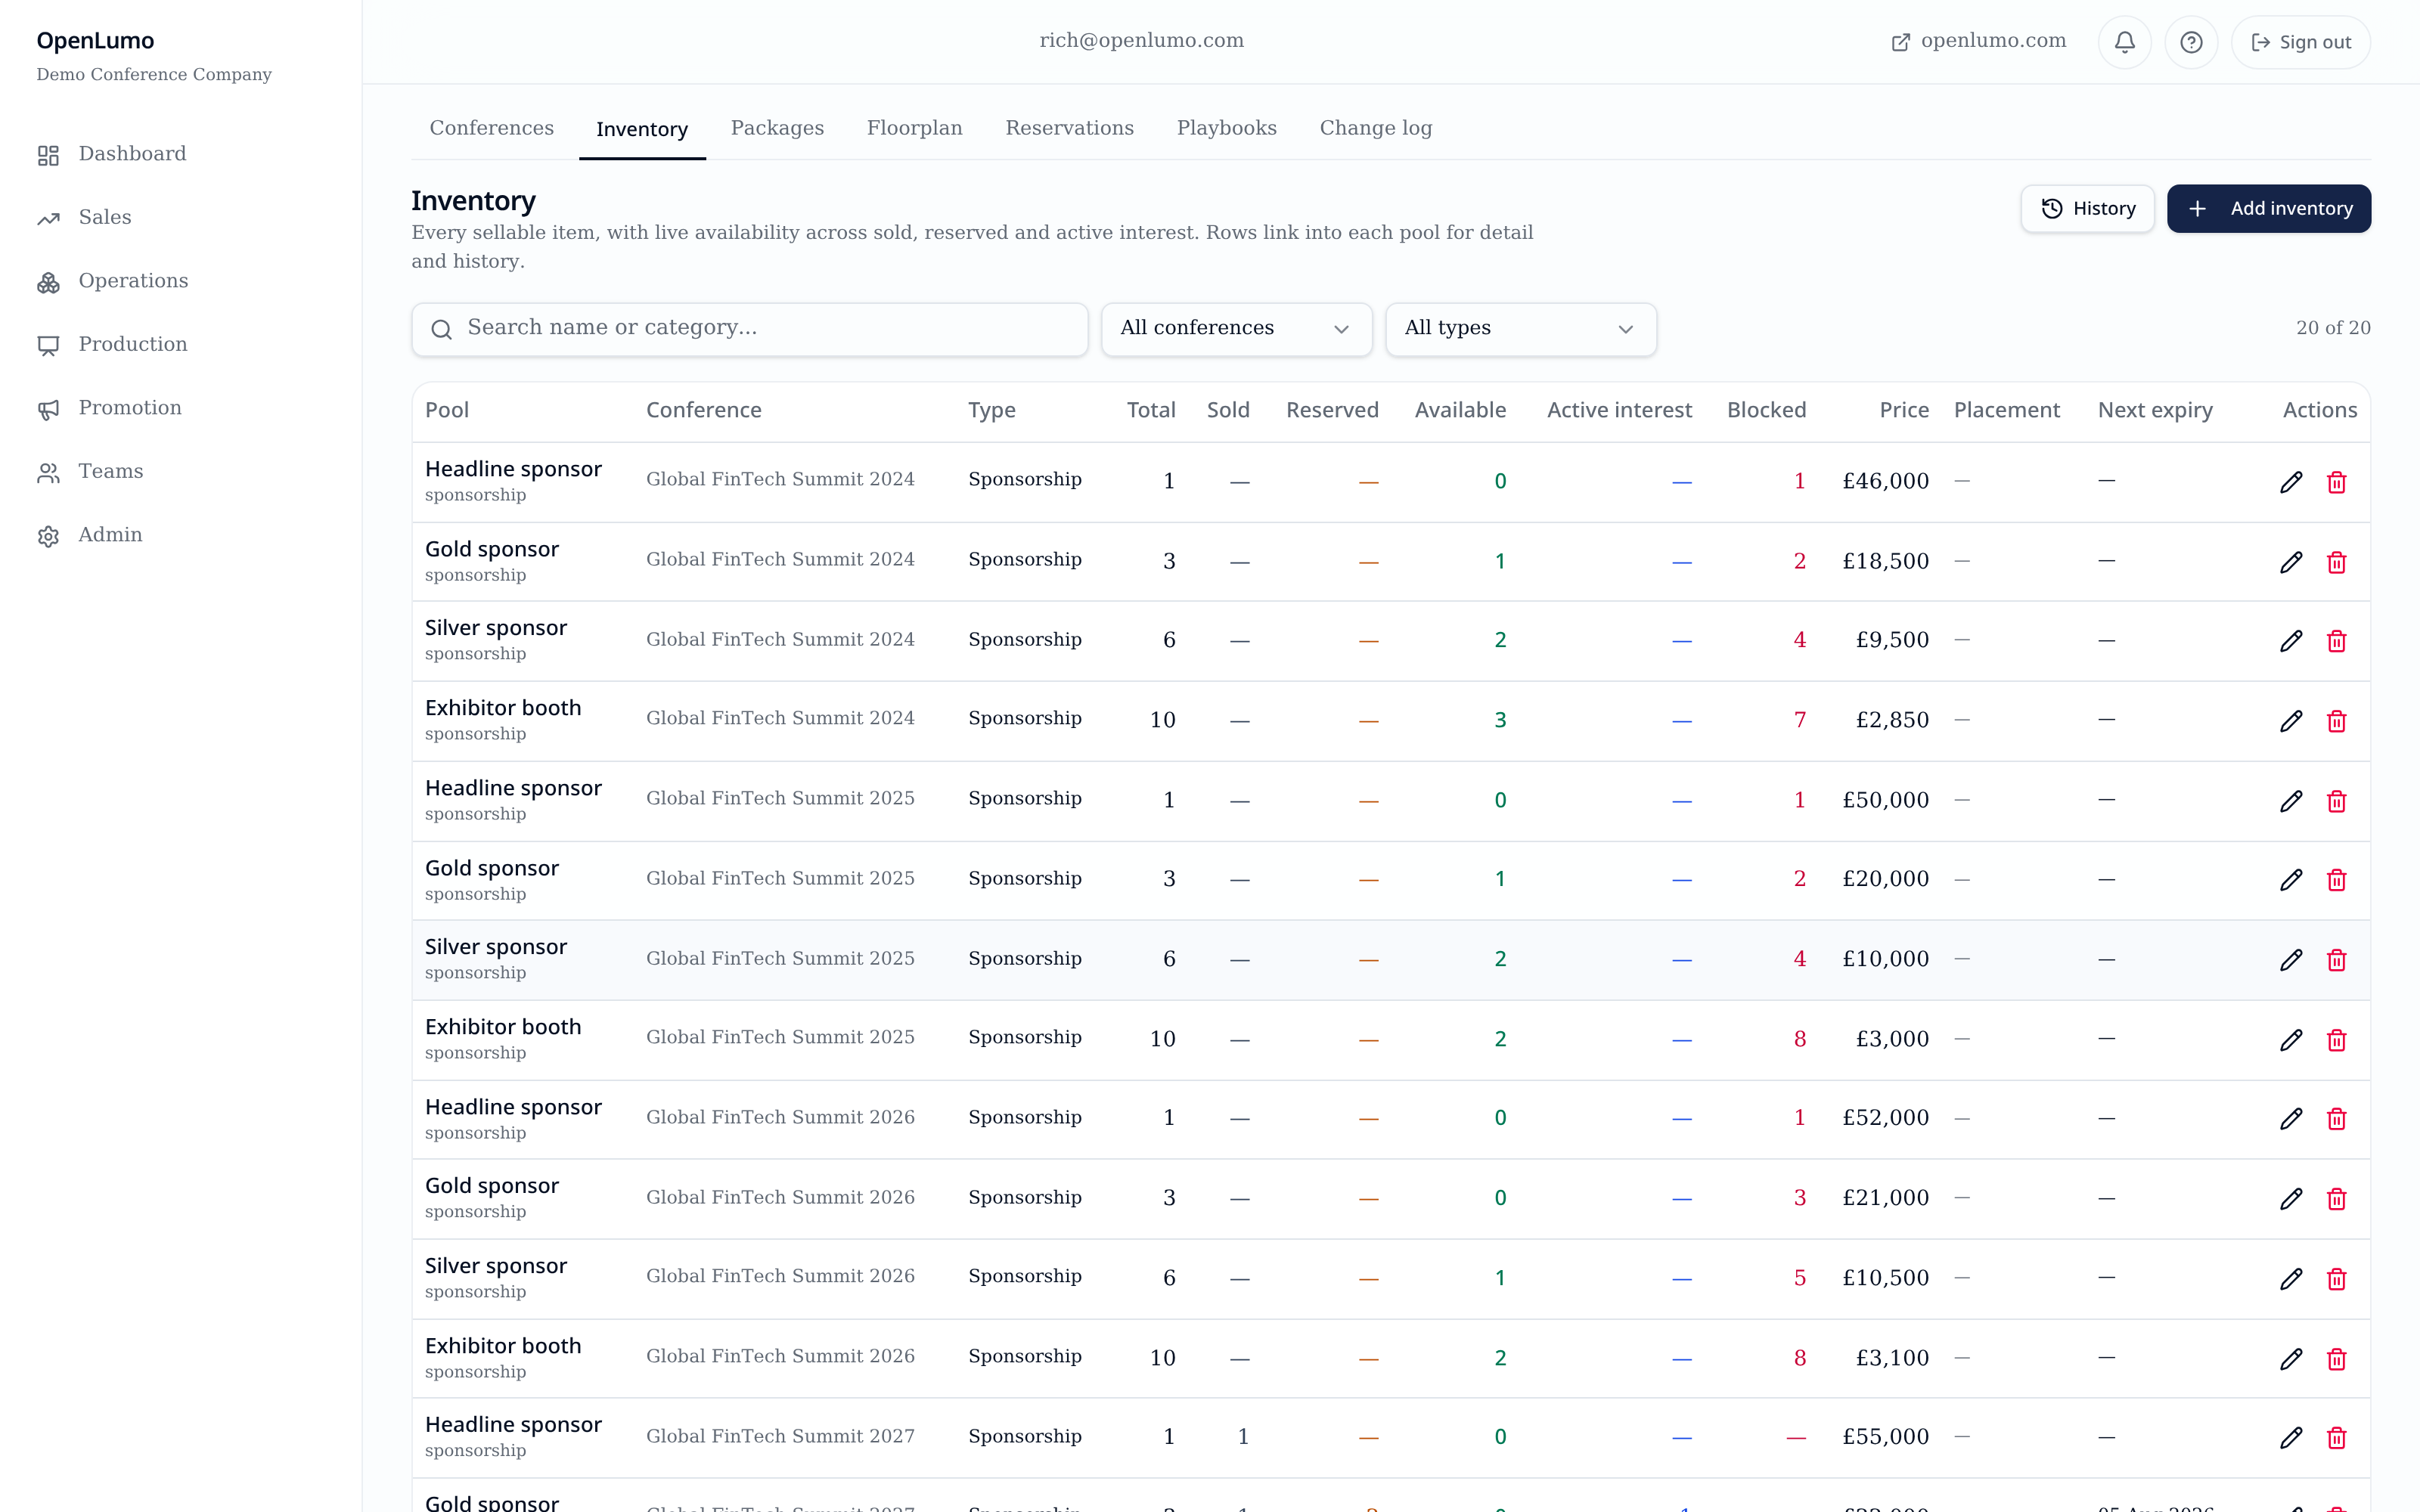The width and height of the screenshot is (2420, 1512).
Task: Delete Silver sponsor £10,000 row
Action: pyautogui.click(x=2336, y=960)
